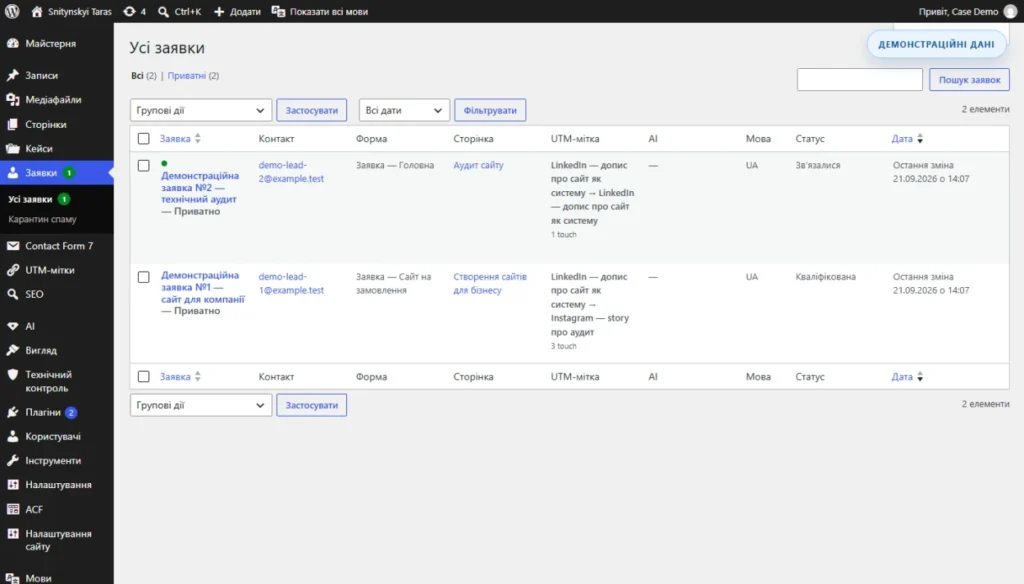Click the Сторінки pages icon

click(12, 124)
